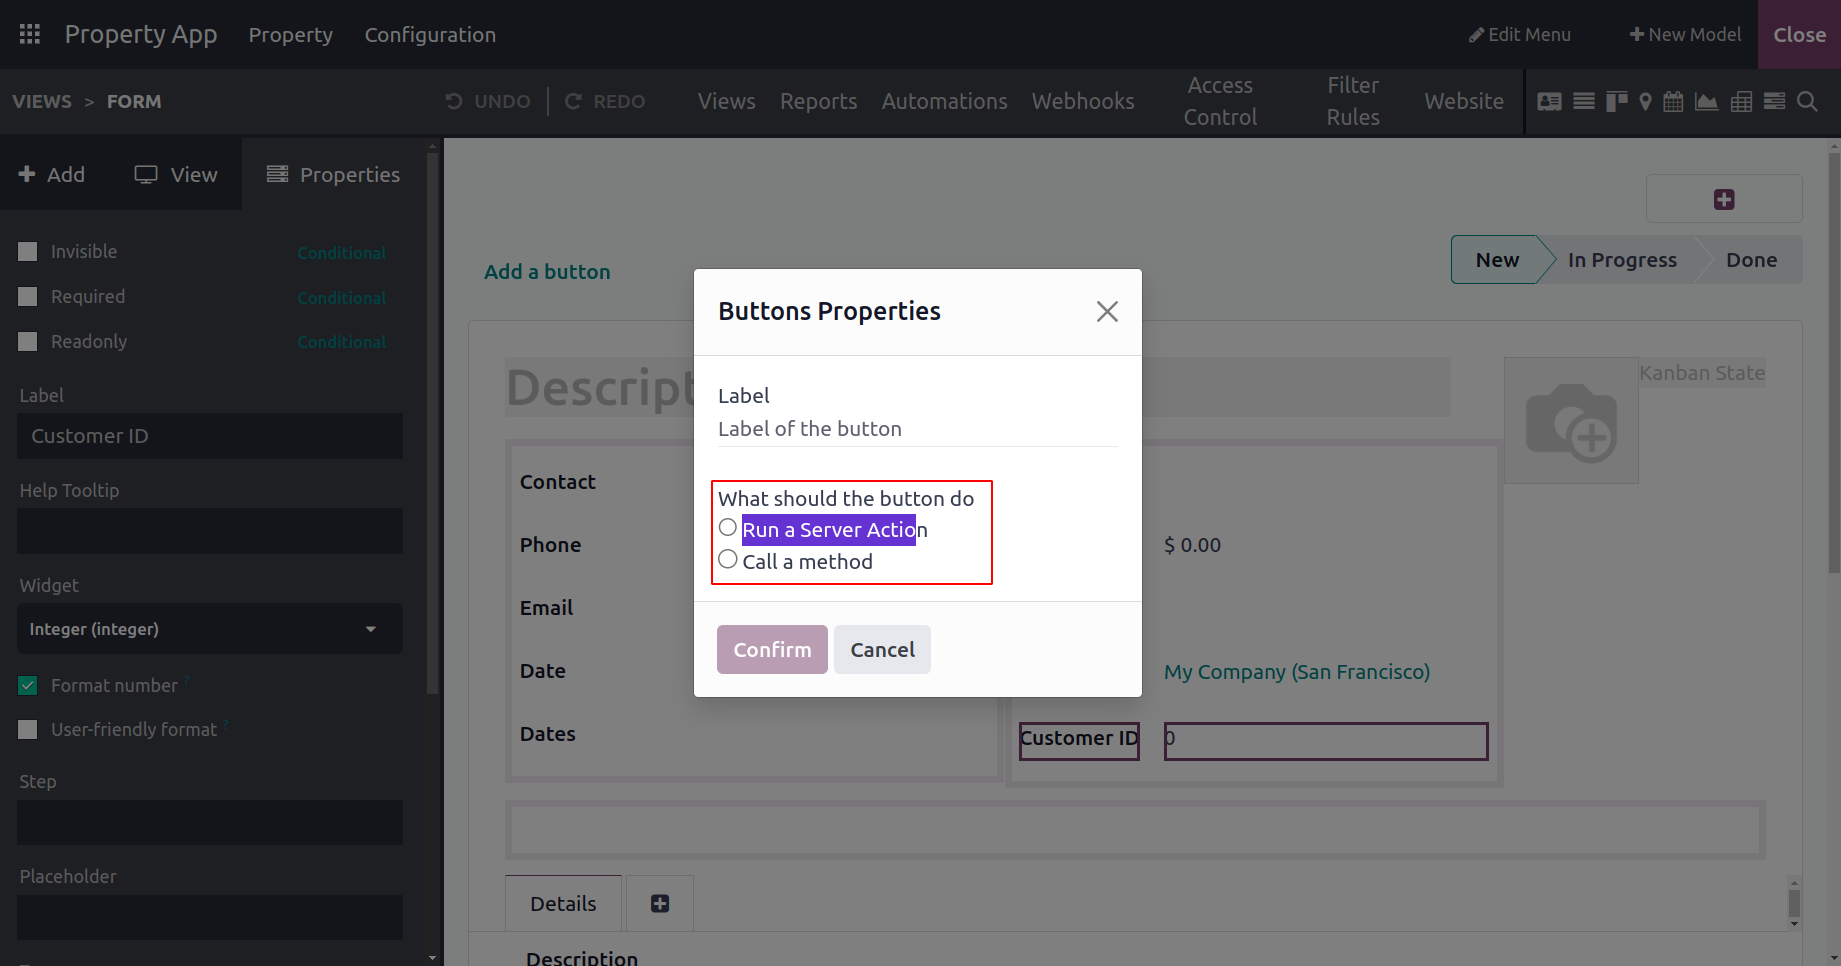Click the Search view magnifier icon
Viewport: 1841px width, 966px height.
tap(1807, 101)
